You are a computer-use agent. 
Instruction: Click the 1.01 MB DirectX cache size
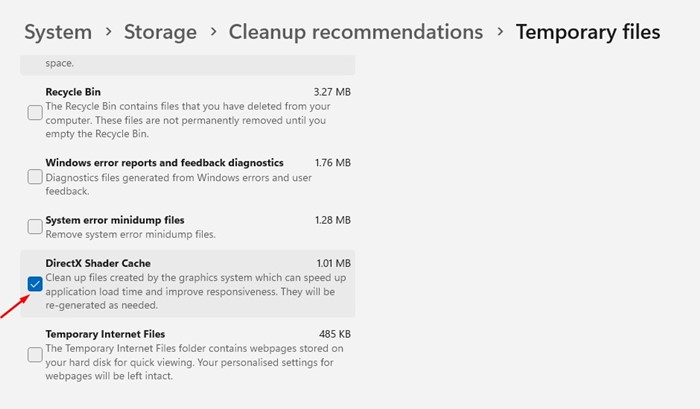point(332,264)
